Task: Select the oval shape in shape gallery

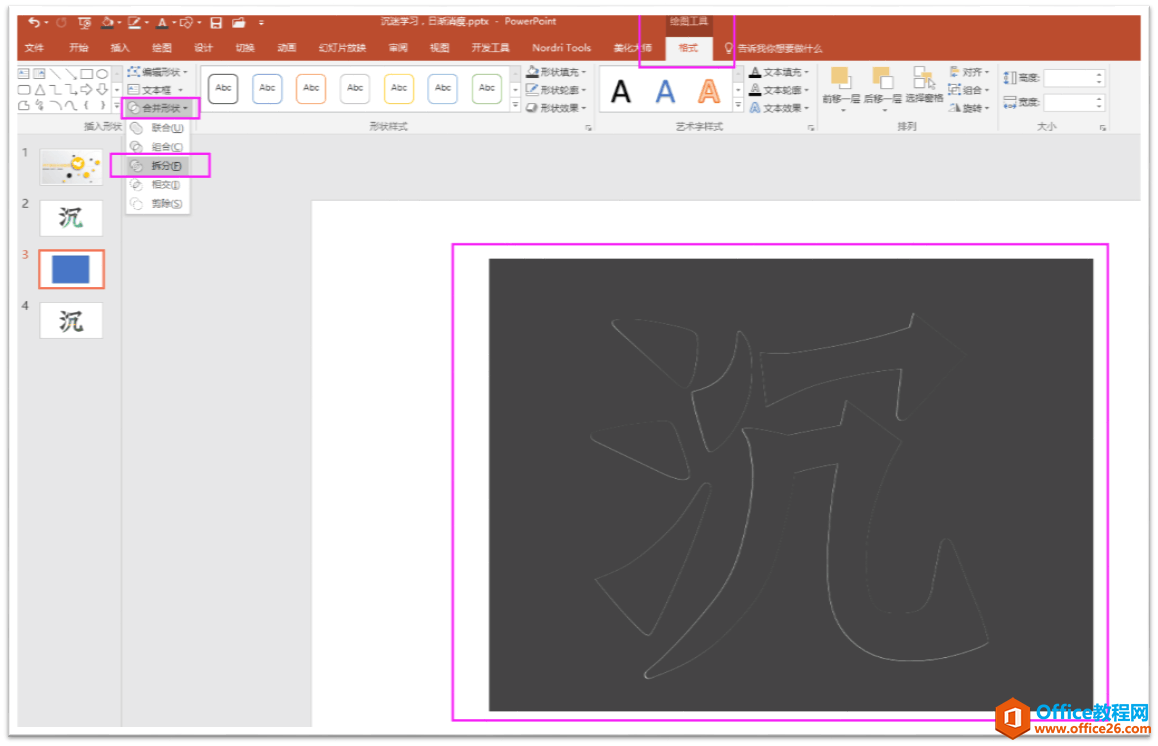Action: point(102,74)
